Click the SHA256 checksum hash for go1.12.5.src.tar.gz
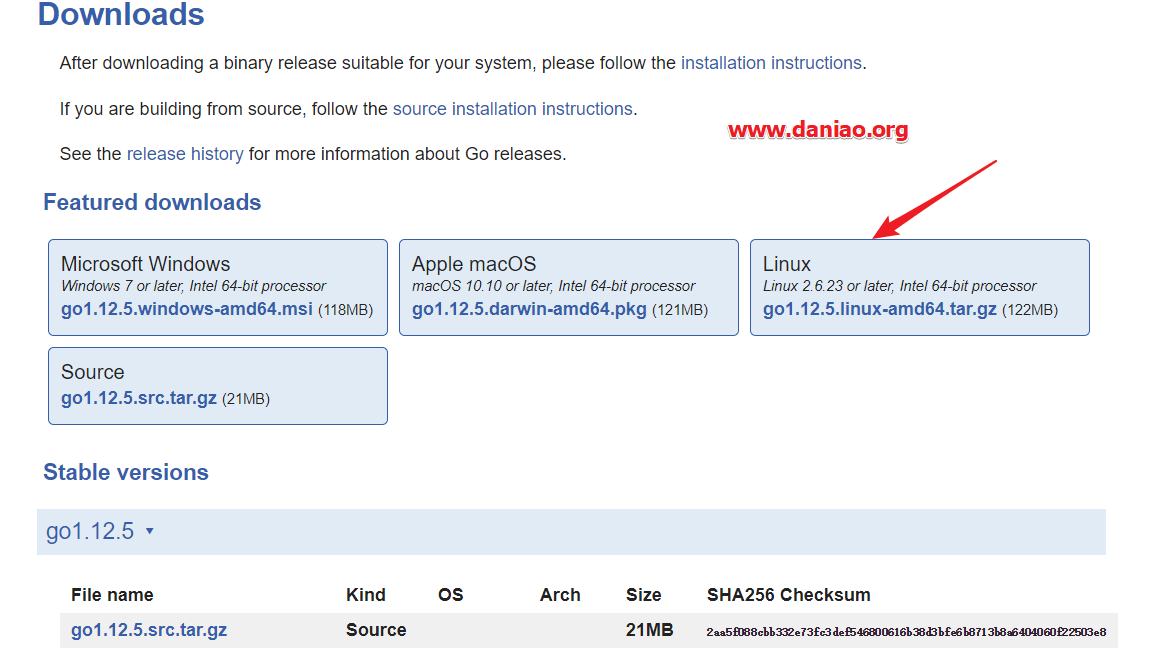The height and width of the screenshot is (657, 1153). pyautogui.click(x=907, y=632)
